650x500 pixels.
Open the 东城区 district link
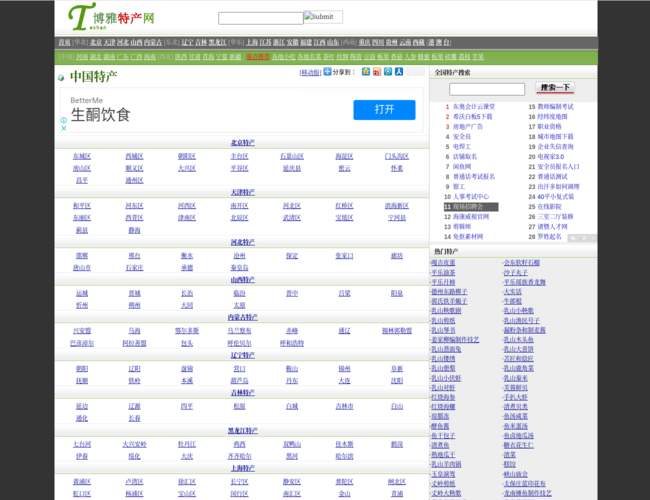pyautogui.click(x=81, y=157)
